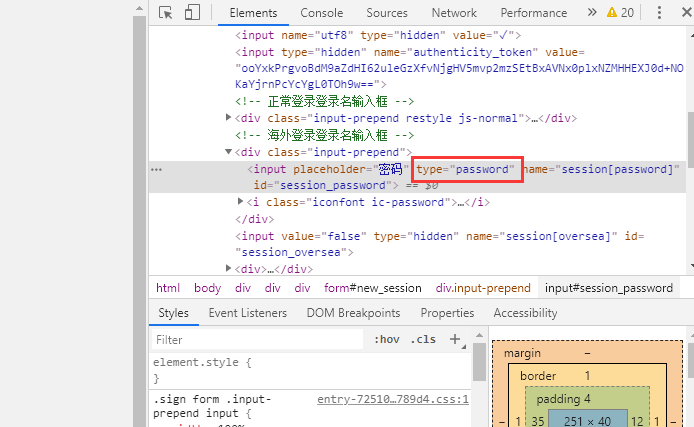Expand the iconfont ic-password i element
The image size is (694, 427).
click(x=240, y=201)
